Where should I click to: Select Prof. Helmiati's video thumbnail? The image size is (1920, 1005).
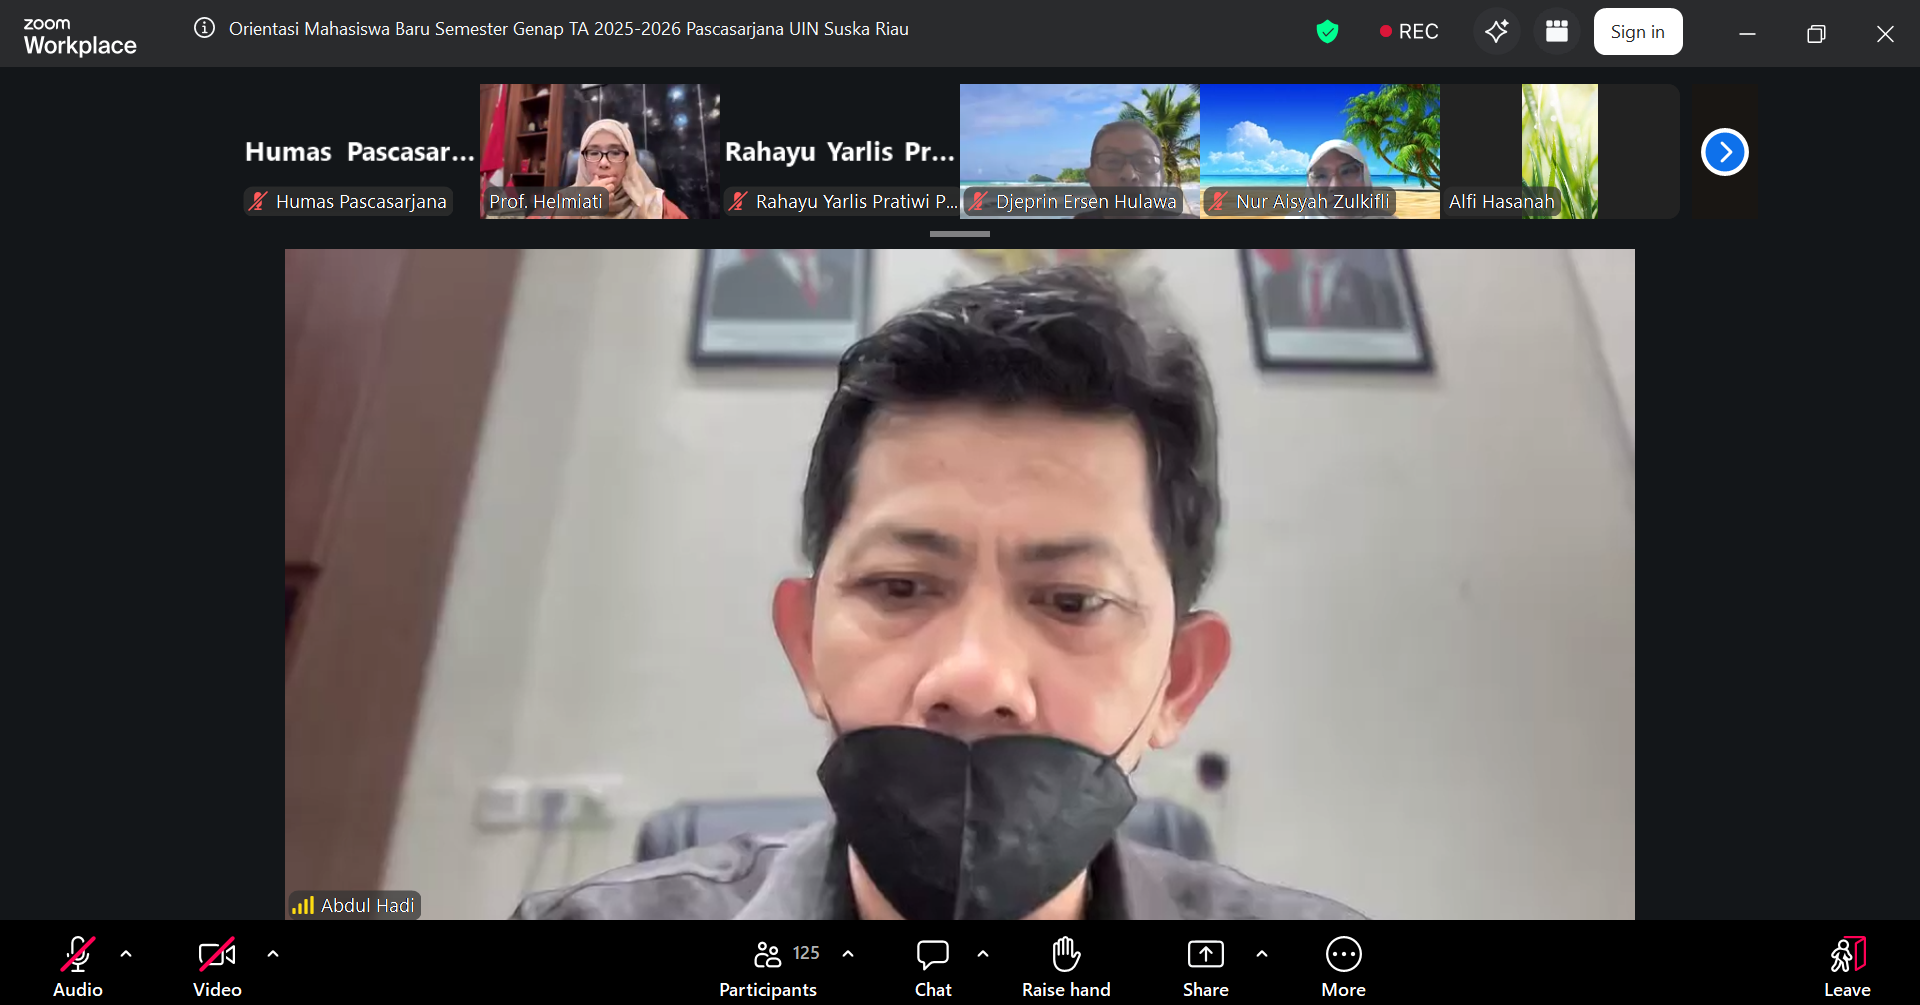(599, 150)
